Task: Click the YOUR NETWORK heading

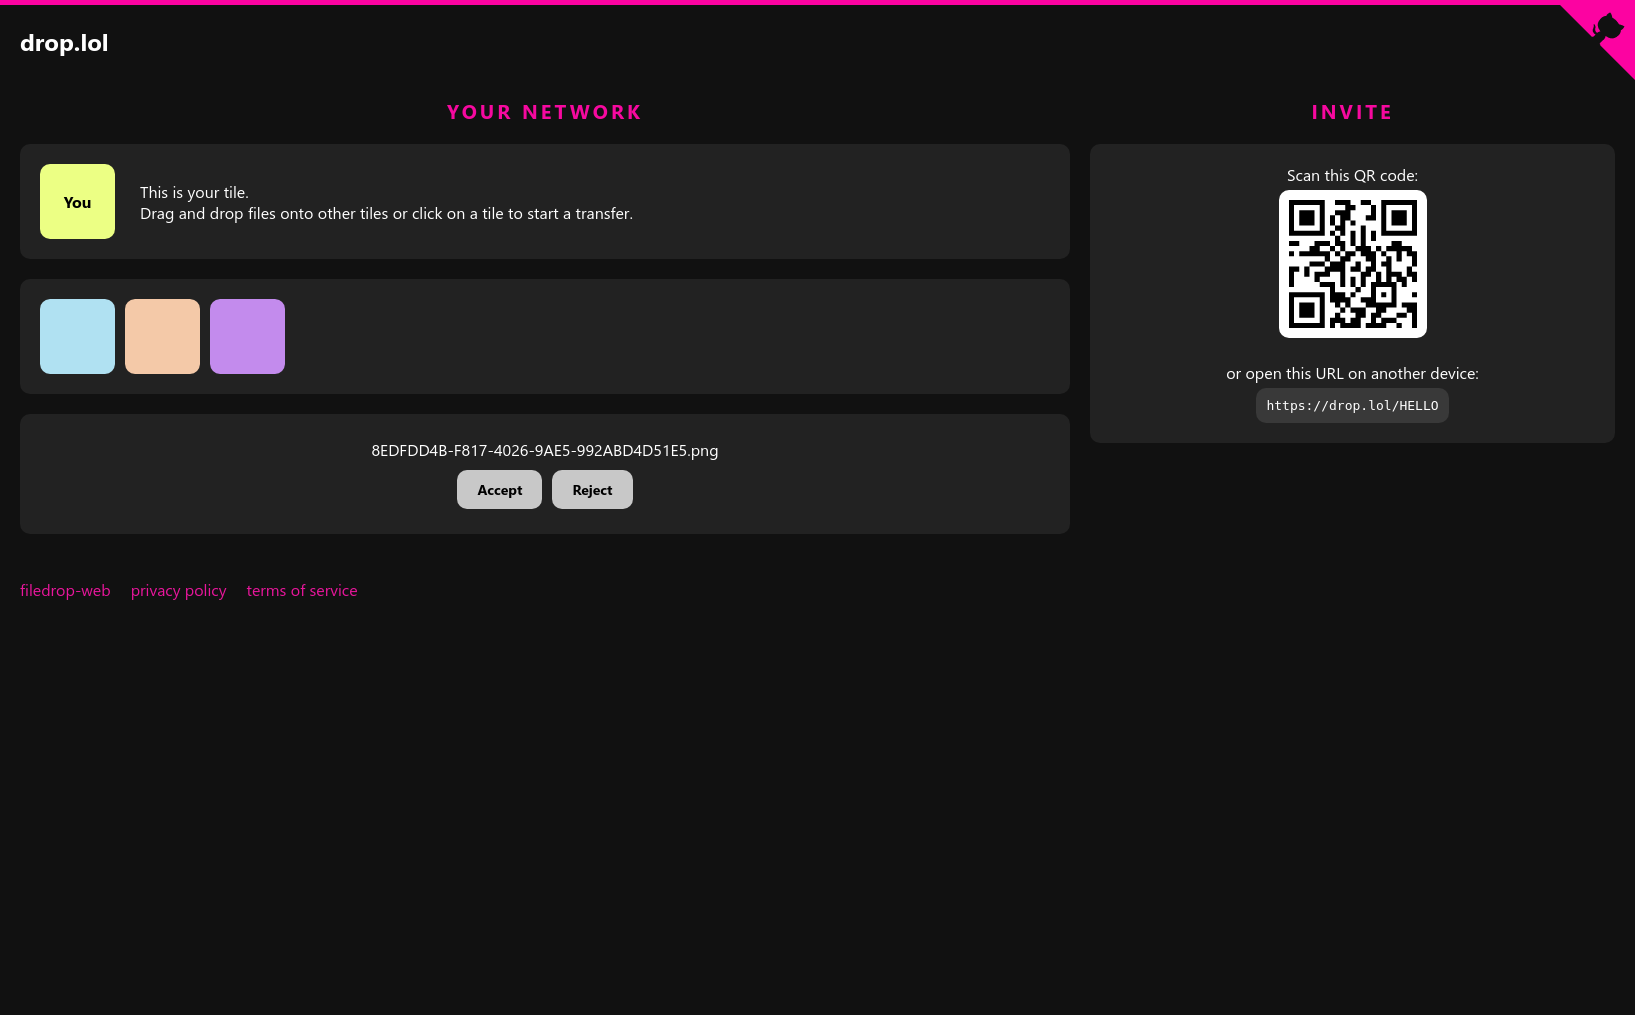Action: pos(545,113)
